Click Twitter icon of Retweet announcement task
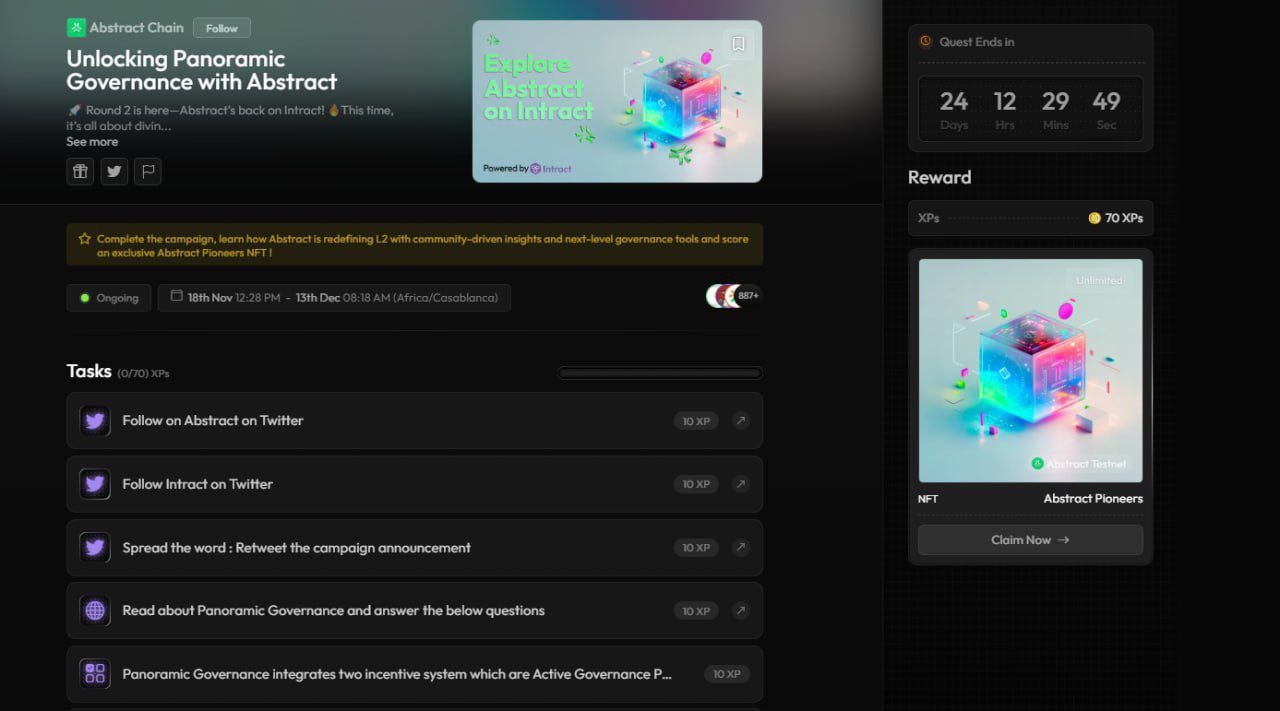Screen dimensions: 1280x711 click(95, 548)
